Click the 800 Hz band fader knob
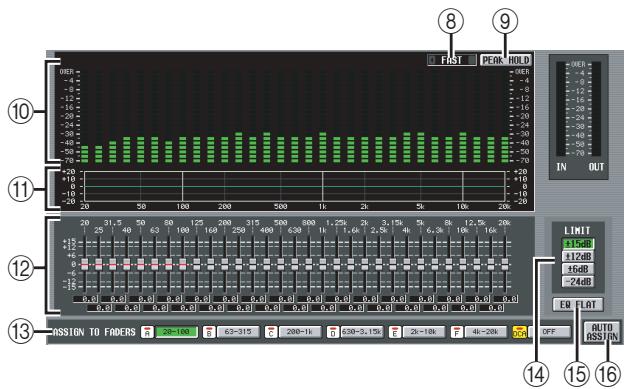 (309, 264)
